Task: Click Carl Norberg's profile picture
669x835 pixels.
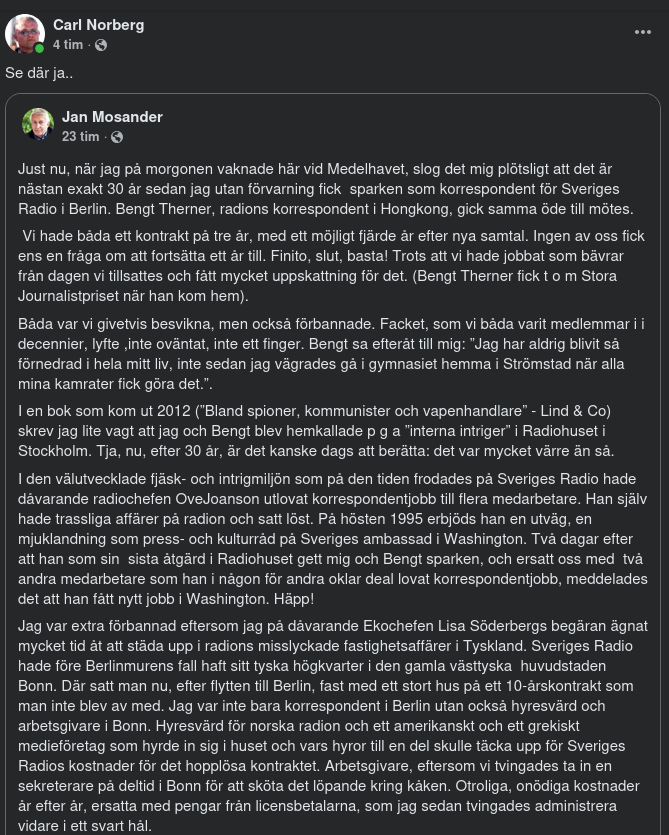Action: point(25,34)
